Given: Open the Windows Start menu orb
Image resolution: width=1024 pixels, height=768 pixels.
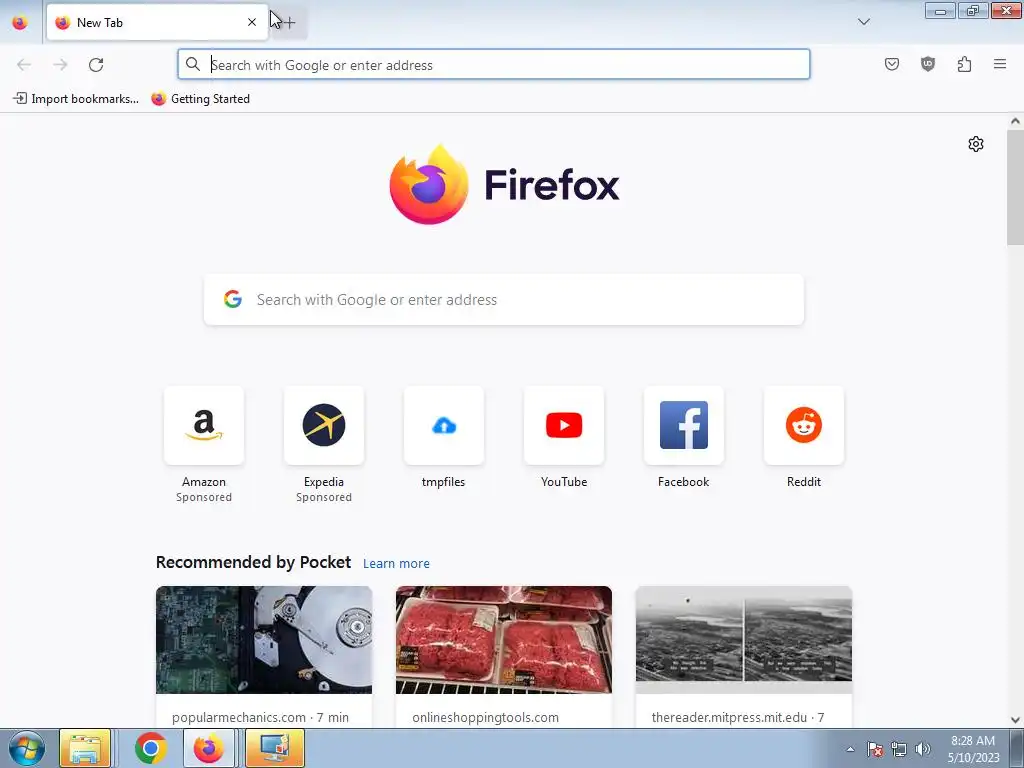Looking at the screenshot, I should tap(27, 748).
